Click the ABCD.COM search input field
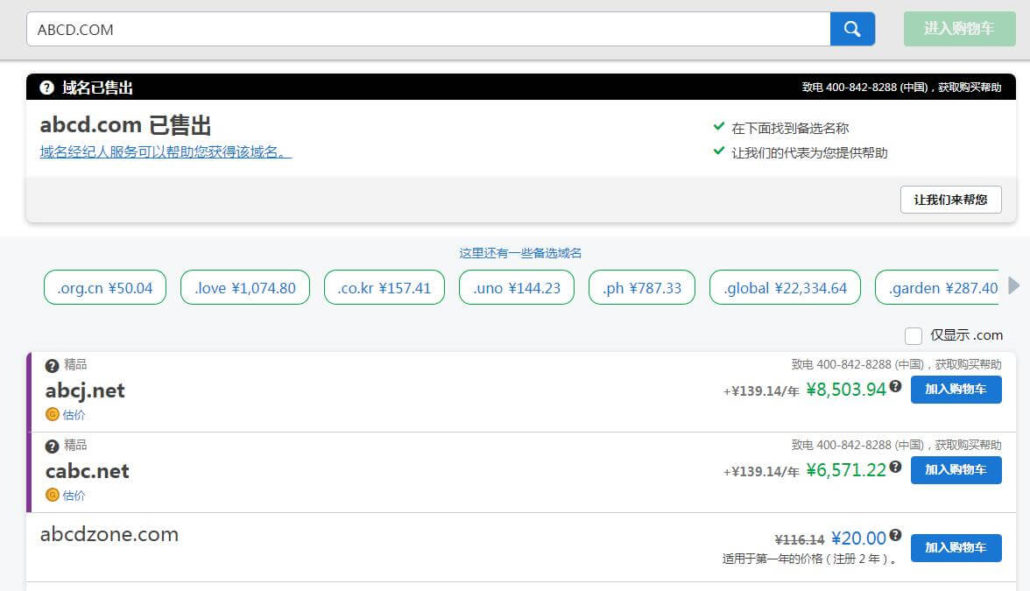 pyautogui.click(x=428, y=29)
